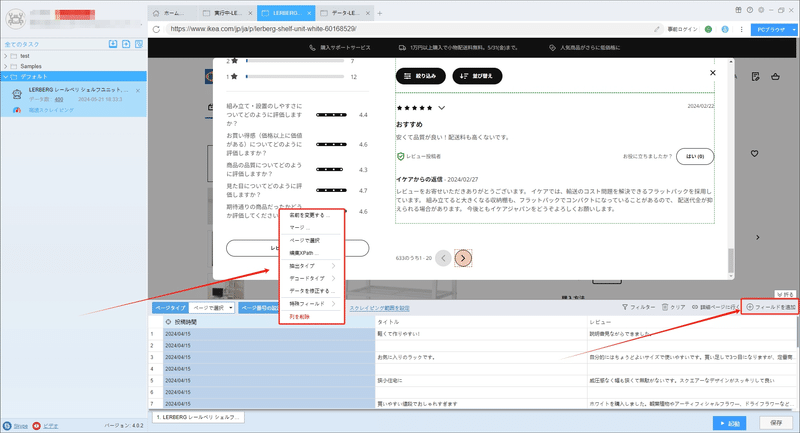
Task: Open ページで選択 page type dropdown
Action: (x=212, y=308)
